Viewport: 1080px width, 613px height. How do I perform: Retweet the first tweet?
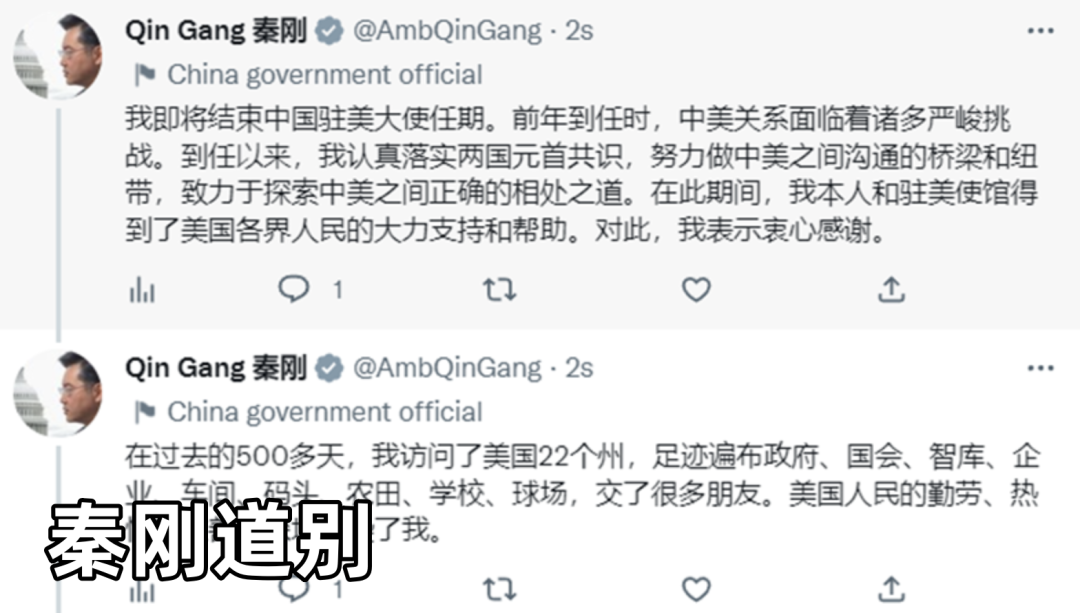pyautogui.click(x=499, y=289)
